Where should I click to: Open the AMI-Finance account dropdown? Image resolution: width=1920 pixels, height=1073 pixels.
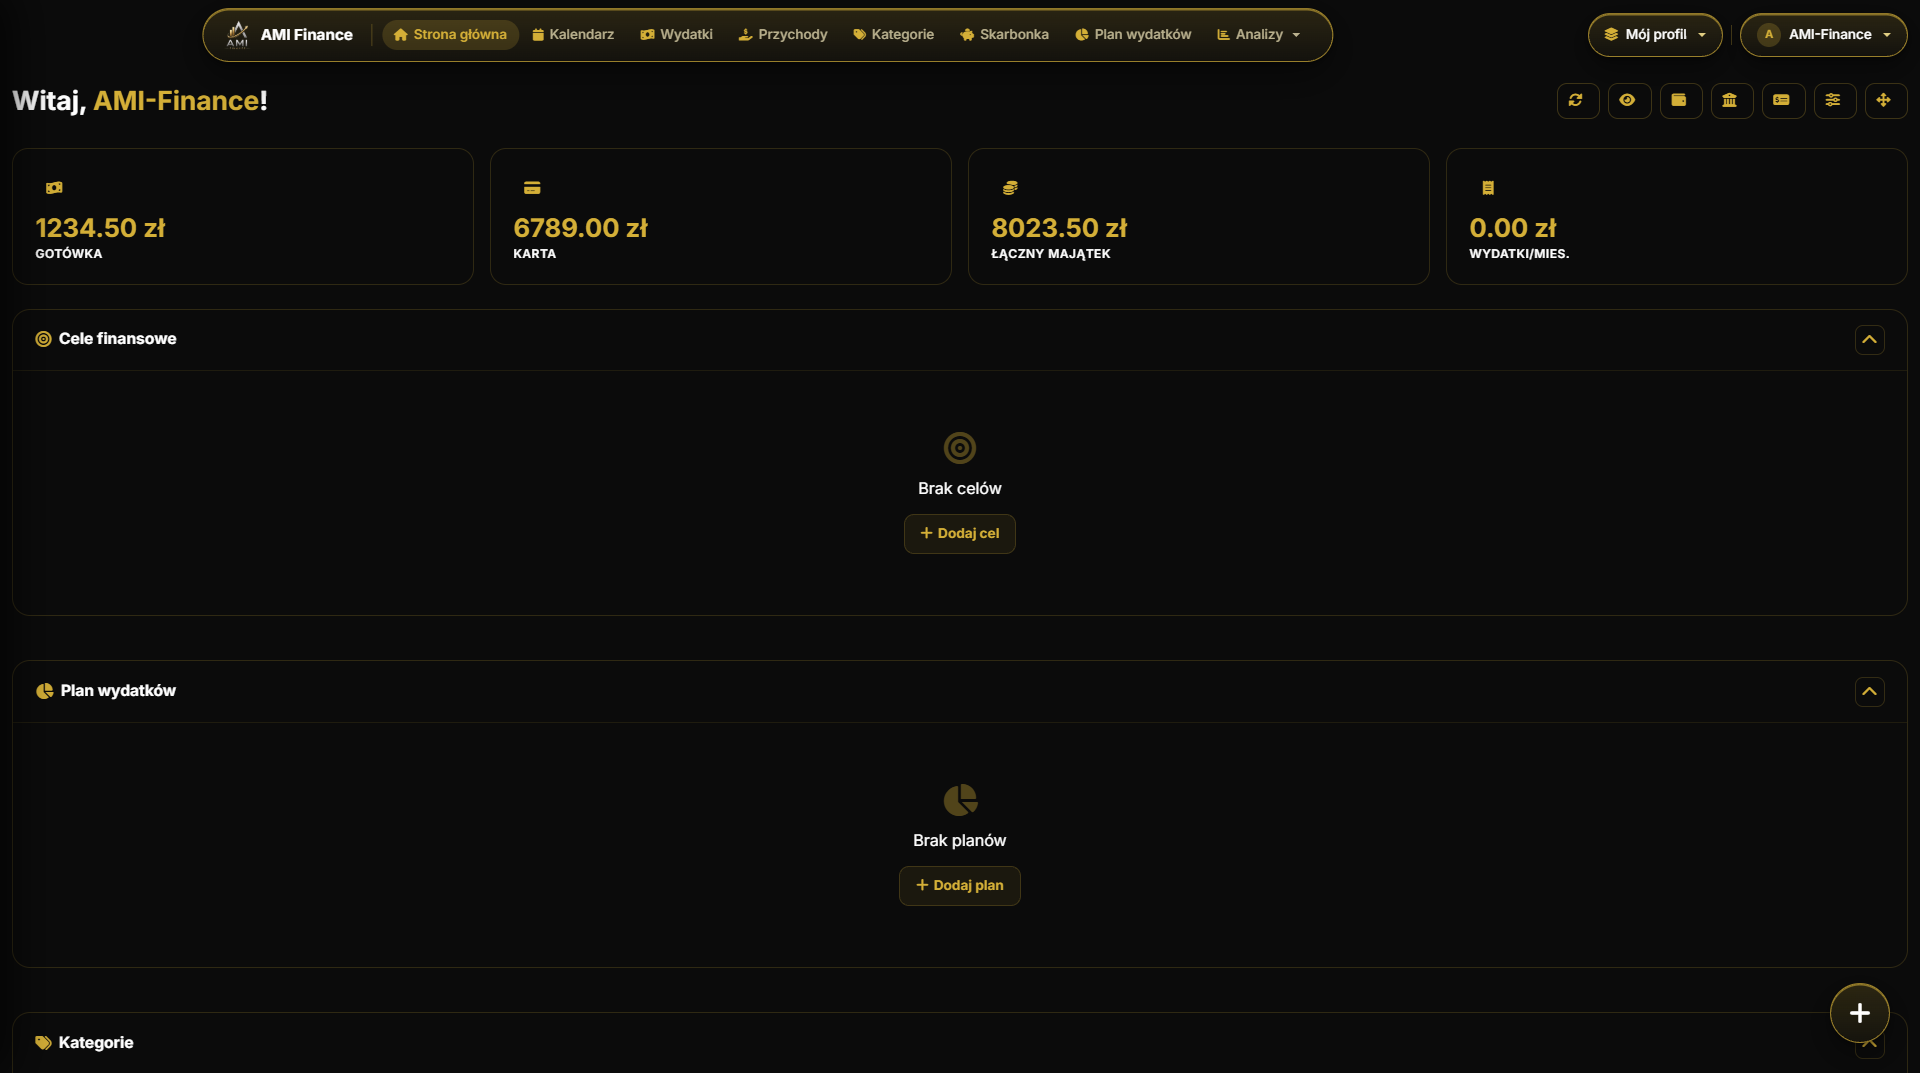point(1823,35)
